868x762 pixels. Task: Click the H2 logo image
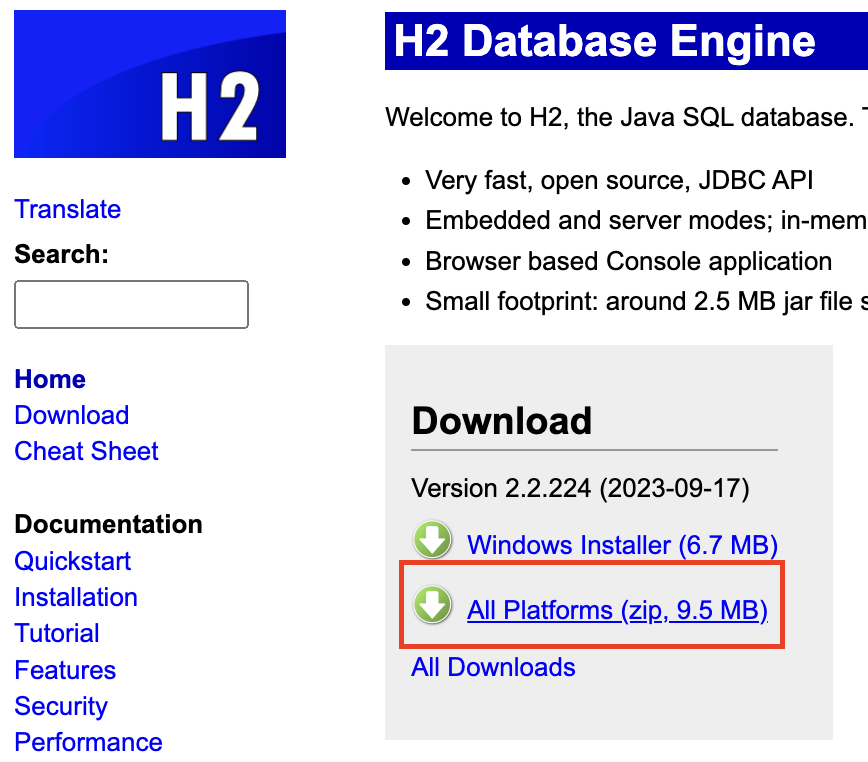[150, 84]
